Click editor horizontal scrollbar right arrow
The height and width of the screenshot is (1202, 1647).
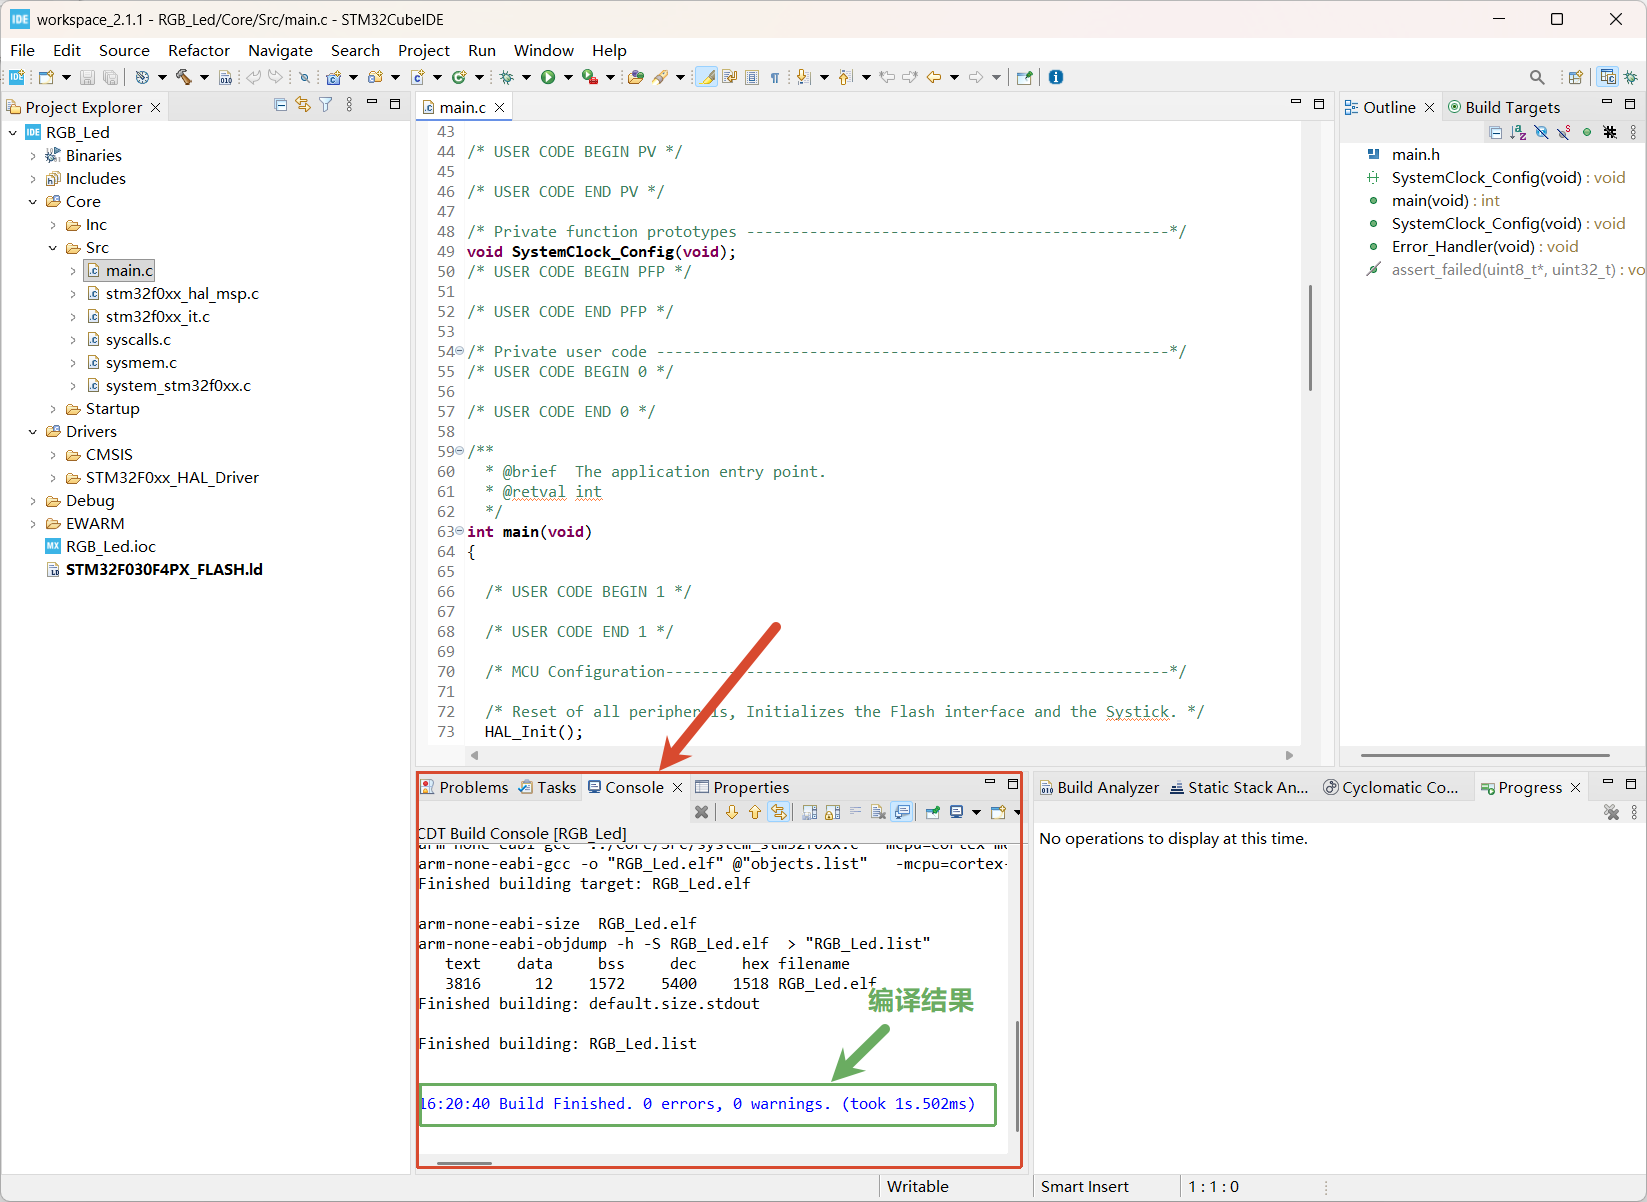tap(1289, 755)
